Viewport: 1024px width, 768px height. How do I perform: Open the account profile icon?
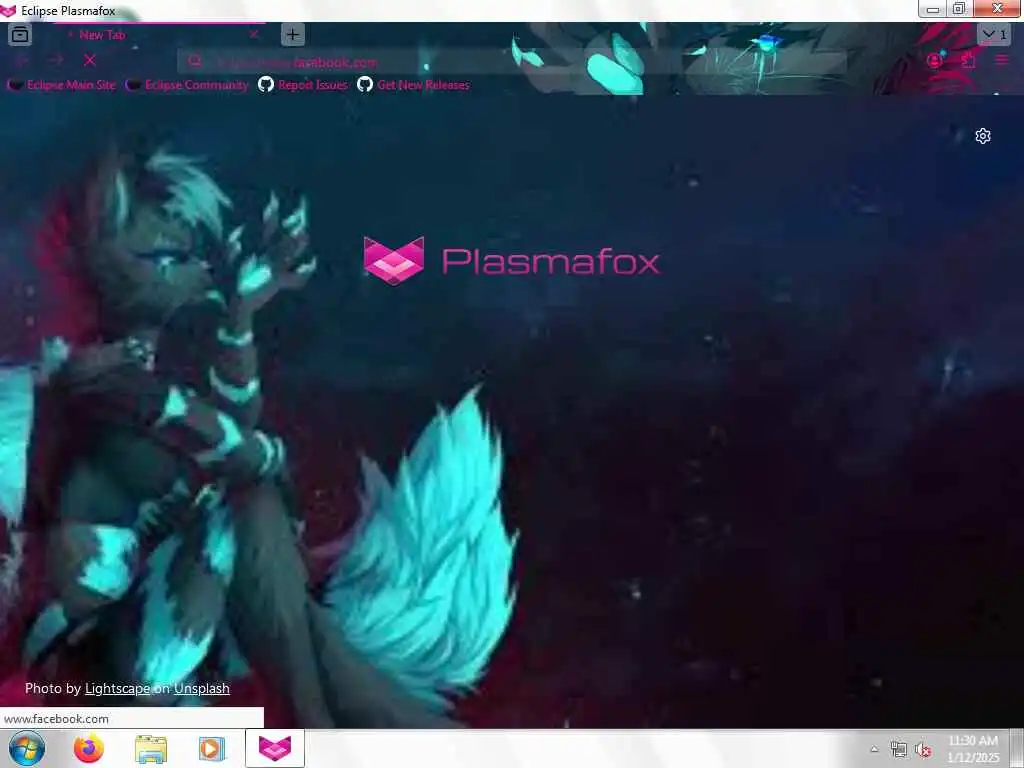tap(935, 60)
